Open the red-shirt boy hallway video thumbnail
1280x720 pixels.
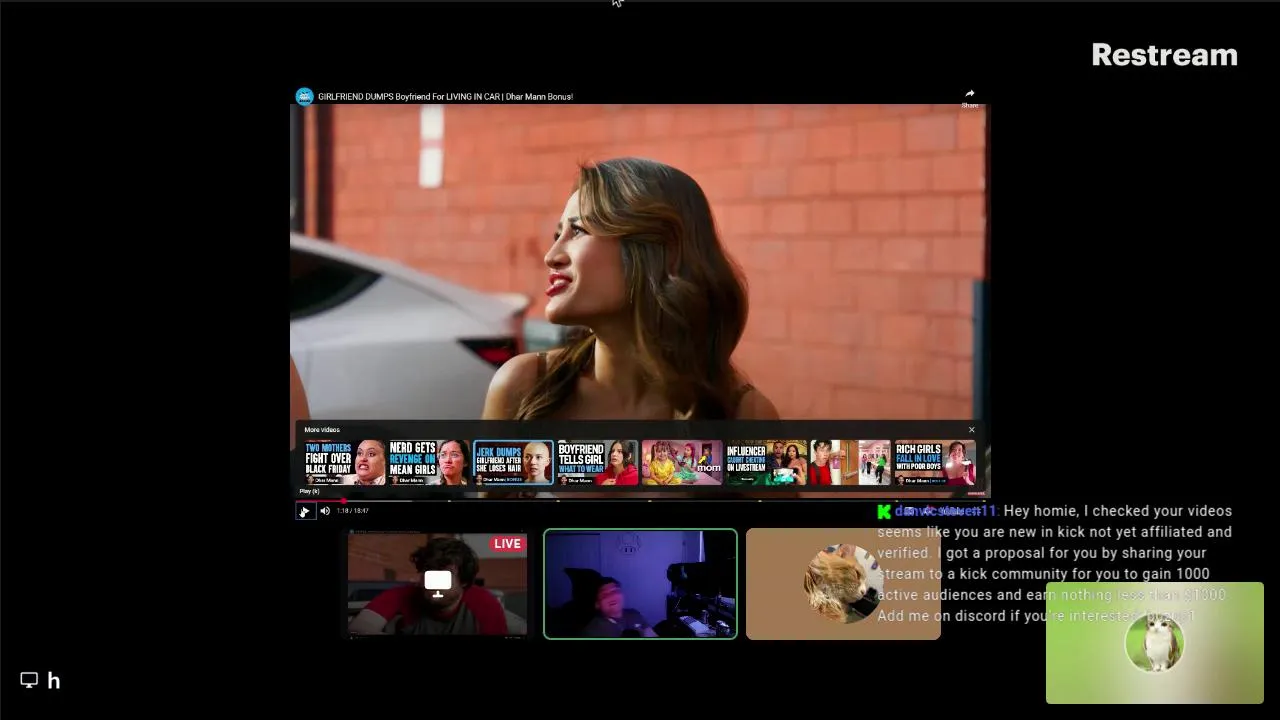coord(850,463)
